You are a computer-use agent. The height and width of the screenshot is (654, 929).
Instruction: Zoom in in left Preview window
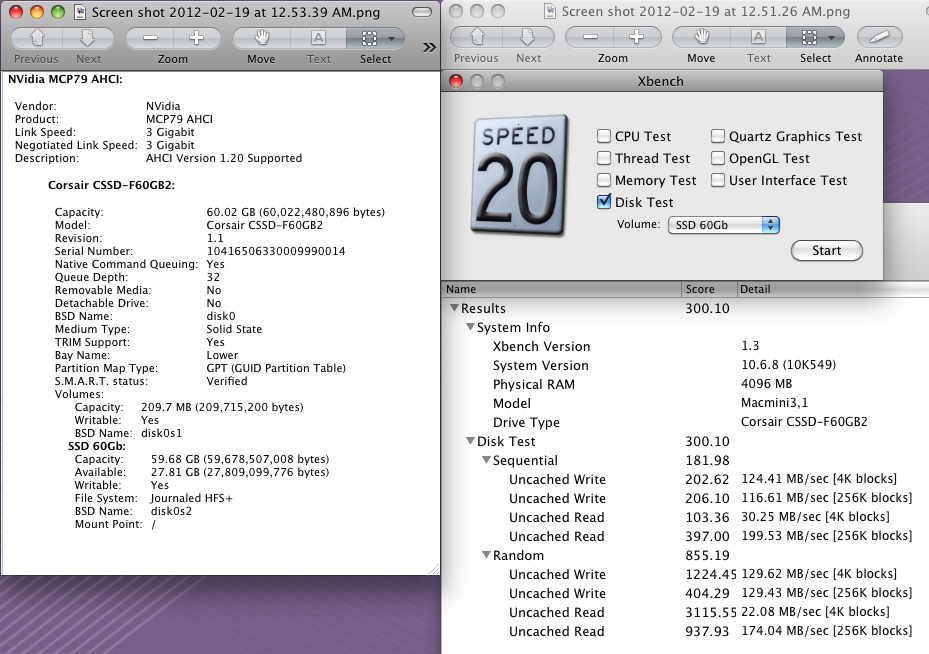click(x=197, y=39)
